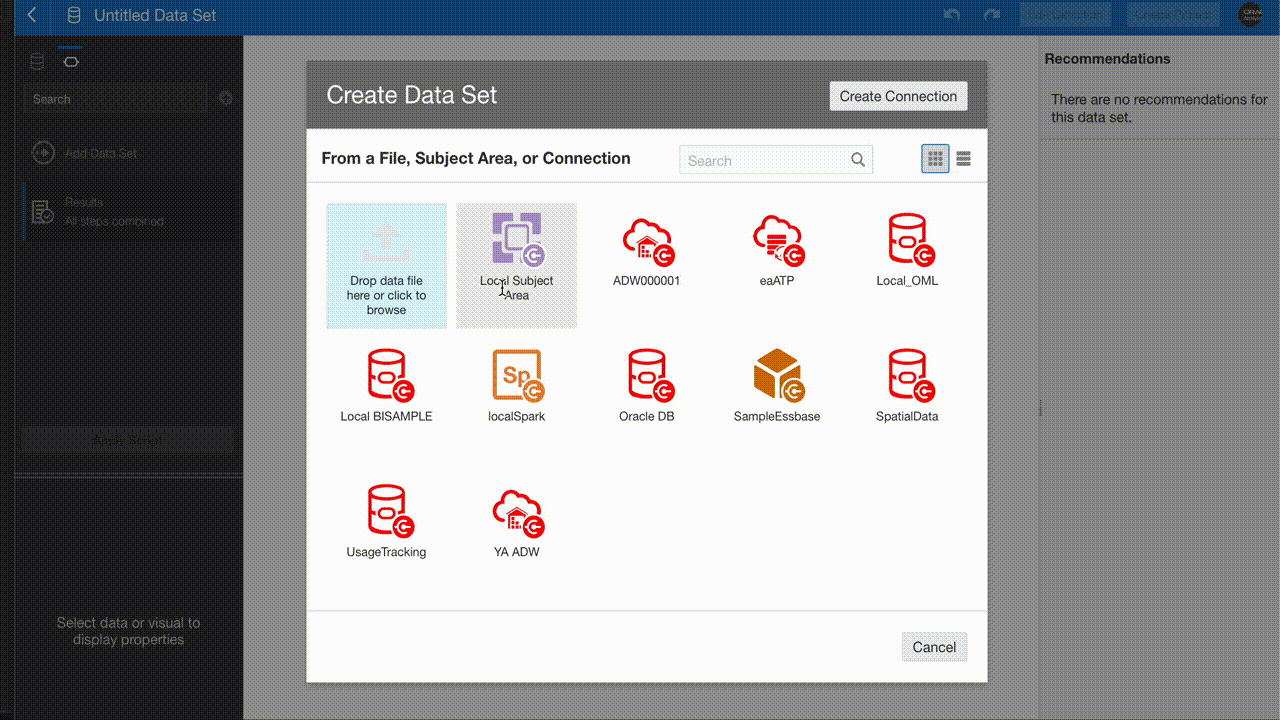Select the YA ADW connection
1280x720 pixels.
click(x=516, y=522)
